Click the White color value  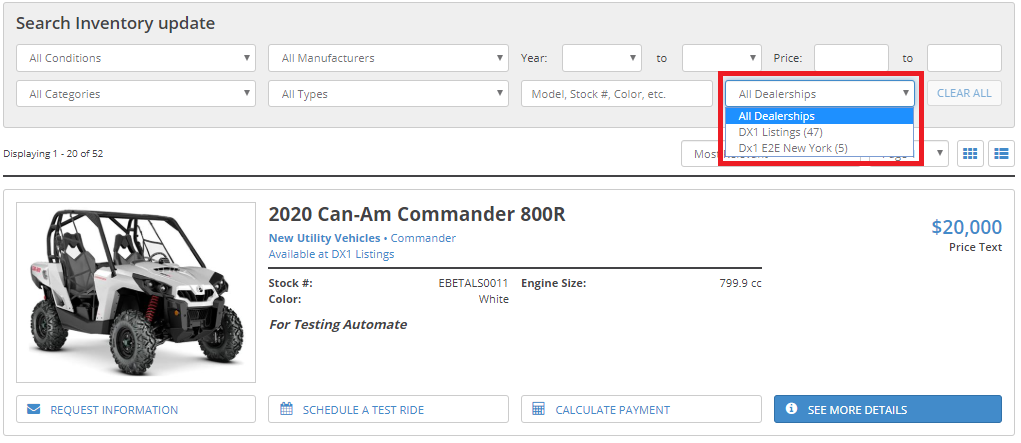(x=494, y=299)
